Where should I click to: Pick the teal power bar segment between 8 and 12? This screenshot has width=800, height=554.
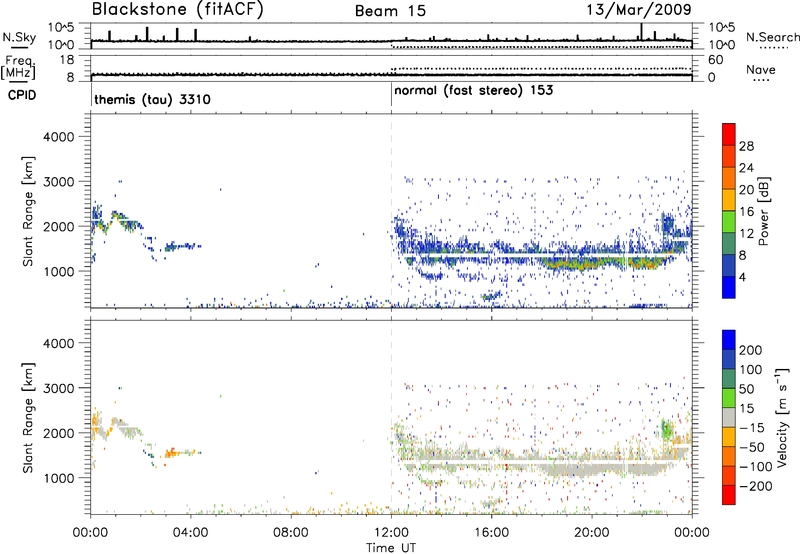point(729,244)
